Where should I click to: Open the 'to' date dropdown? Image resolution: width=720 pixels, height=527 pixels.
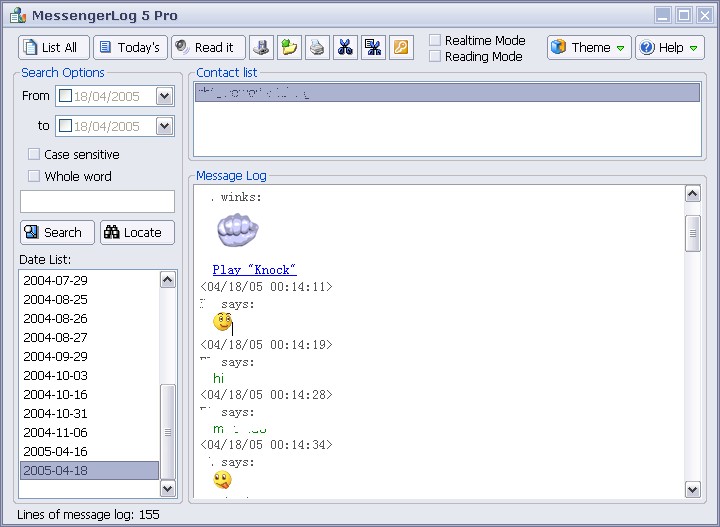click(x=165, y=126)
